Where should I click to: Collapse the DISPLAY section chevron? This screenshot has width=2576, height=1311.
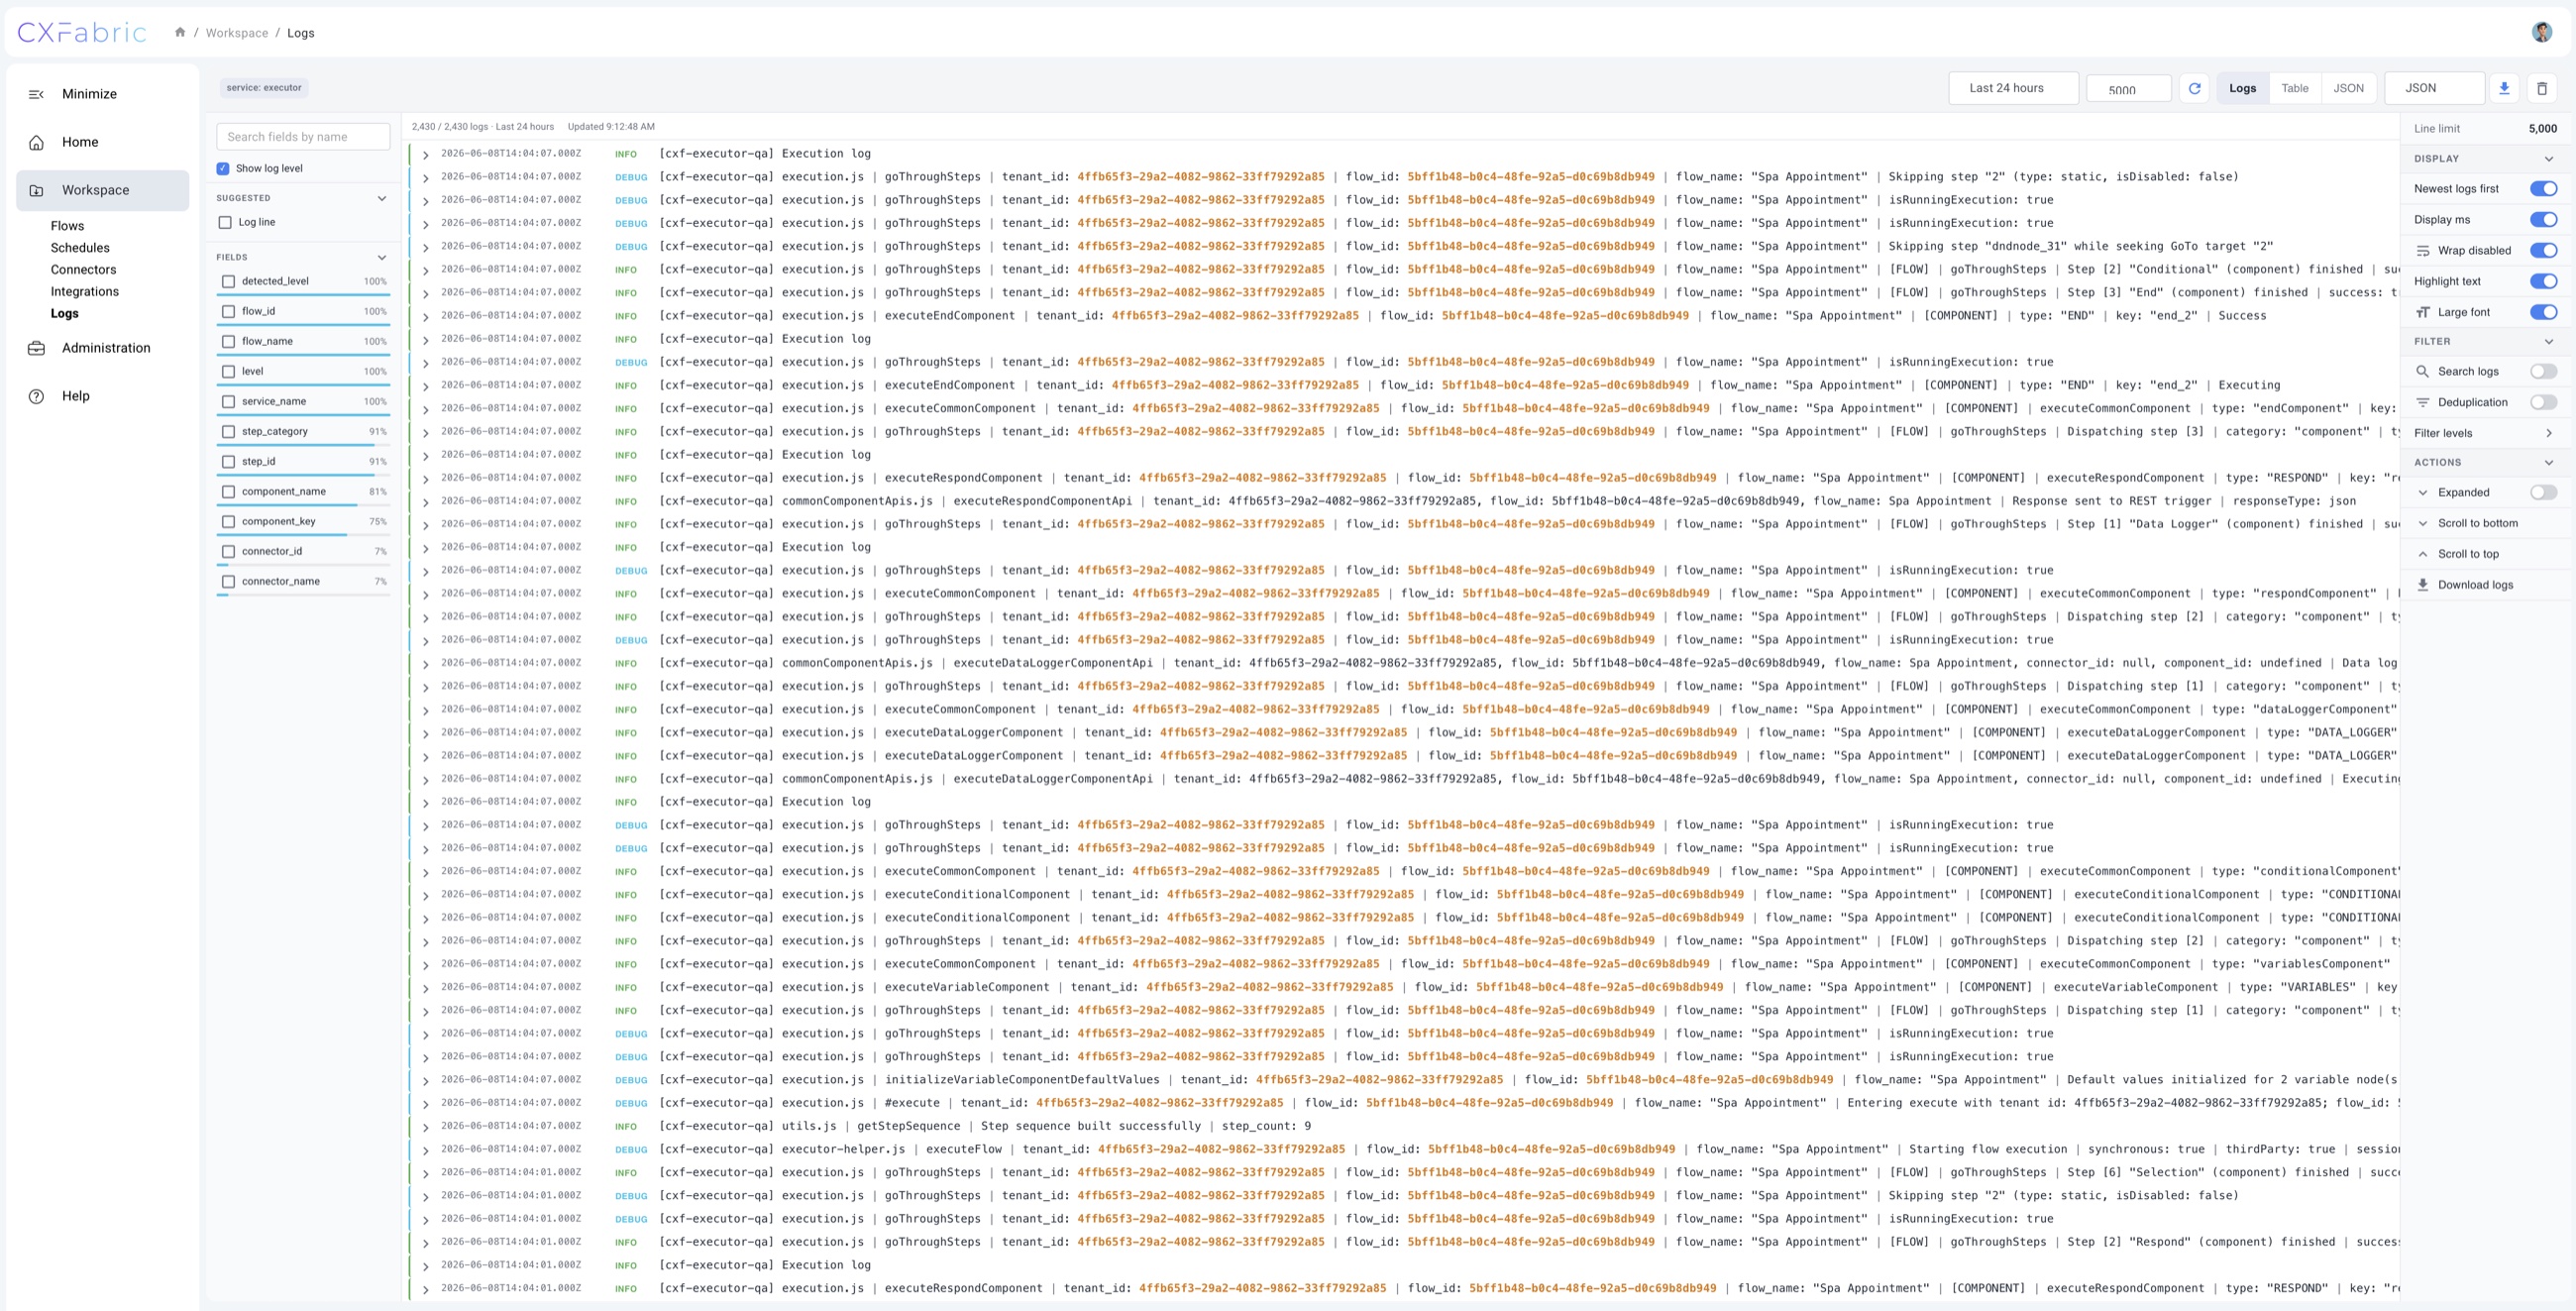[2549, 158]
